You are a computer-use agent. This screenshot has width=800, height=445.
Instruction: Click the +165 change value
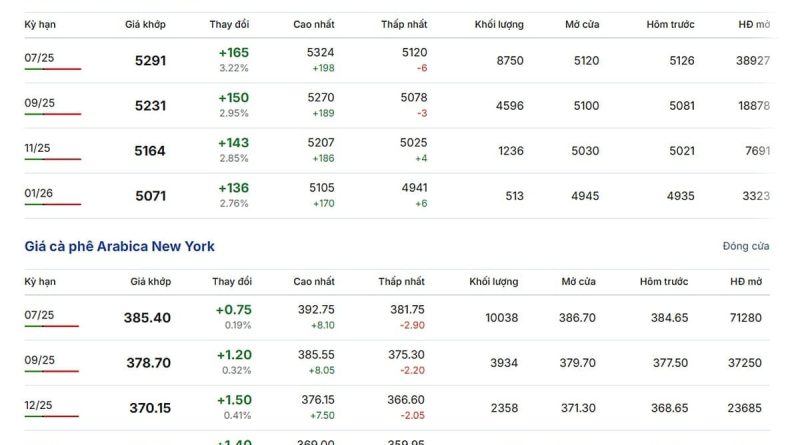pos(234,53)
